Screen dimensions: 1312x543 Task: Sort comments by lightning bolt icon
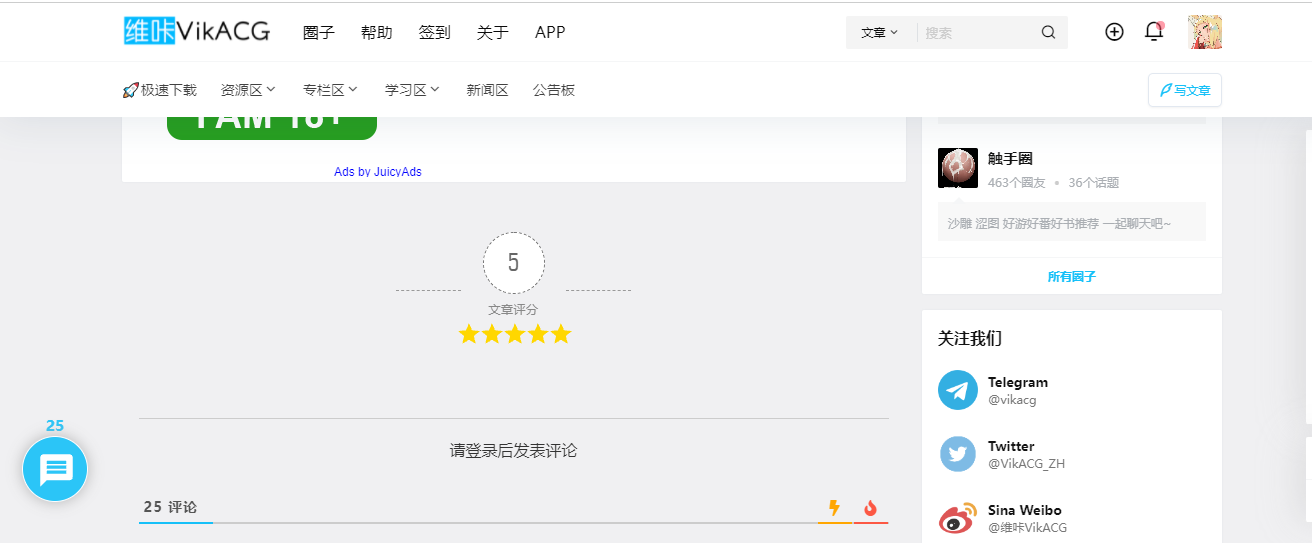tap(834, 508)
